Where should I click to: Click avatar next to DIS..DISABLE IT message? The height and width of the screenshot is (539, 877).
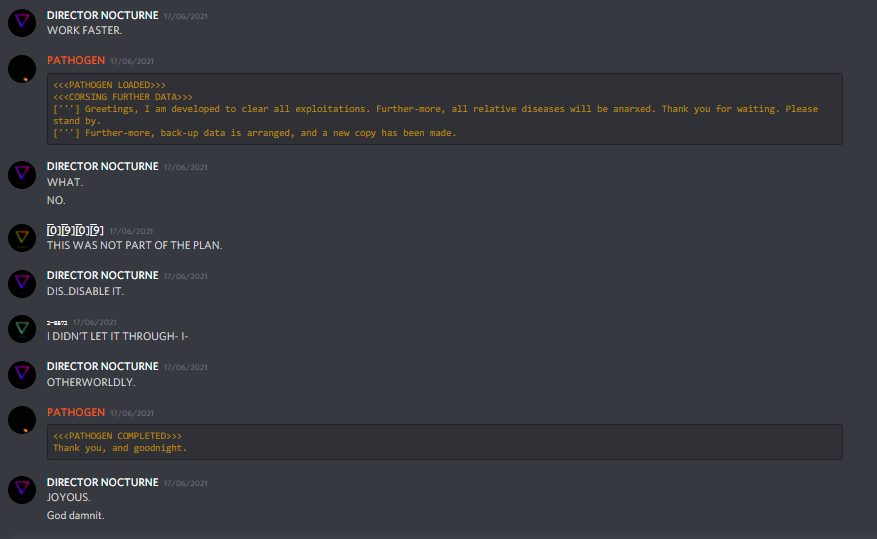point(22,283)
